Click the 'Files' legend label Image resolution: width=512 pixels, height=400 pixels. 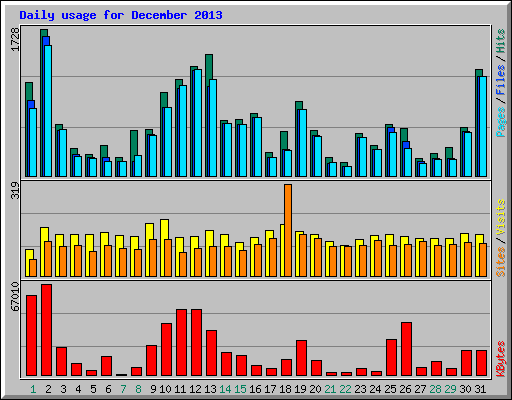(x=501, y=80)
